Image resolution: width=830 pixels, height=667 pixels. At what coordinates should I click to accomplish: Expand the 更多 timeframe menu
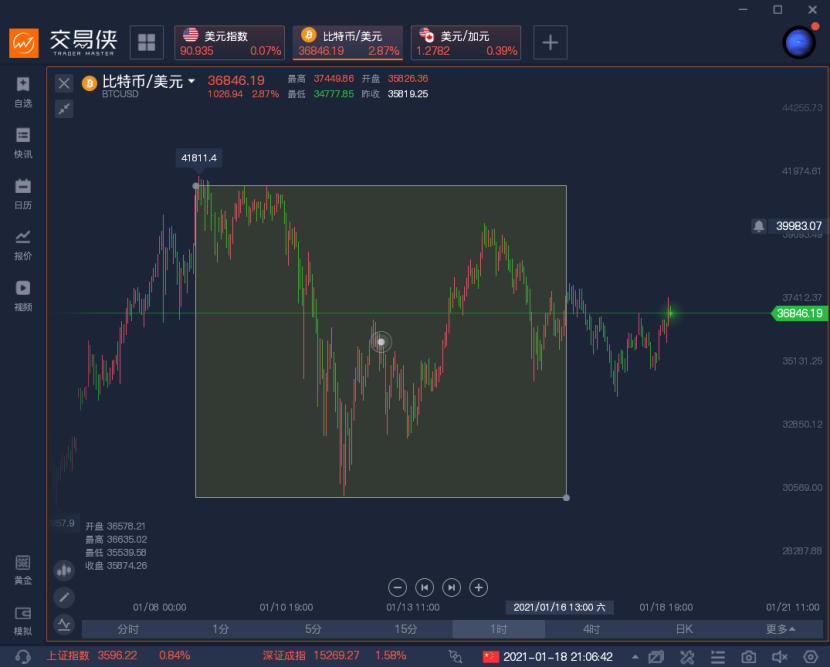[780, 629]
